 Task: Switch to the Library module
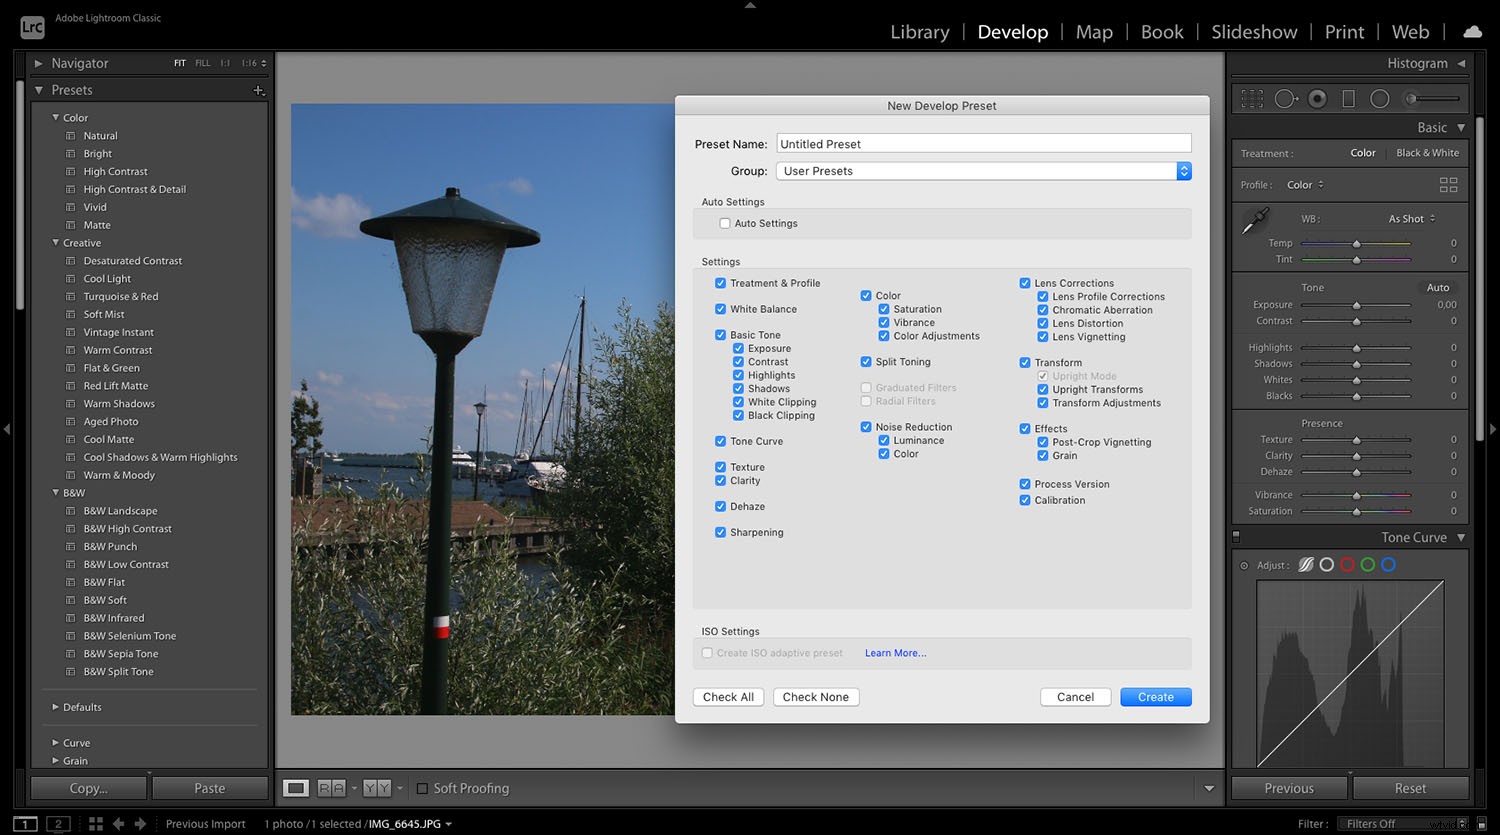click(x=919, y=31)
